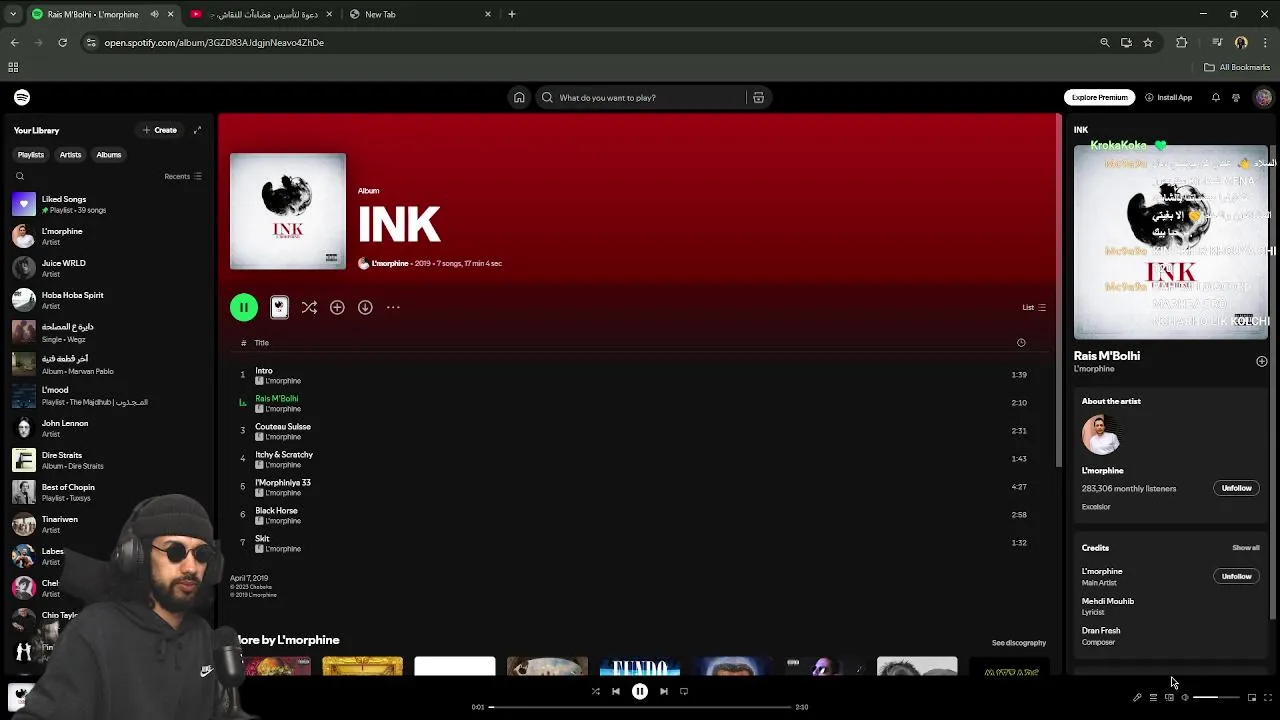Open the Create menu in Your Library
This screenshot has height=720, width=1280.
[x=160, y=130]
